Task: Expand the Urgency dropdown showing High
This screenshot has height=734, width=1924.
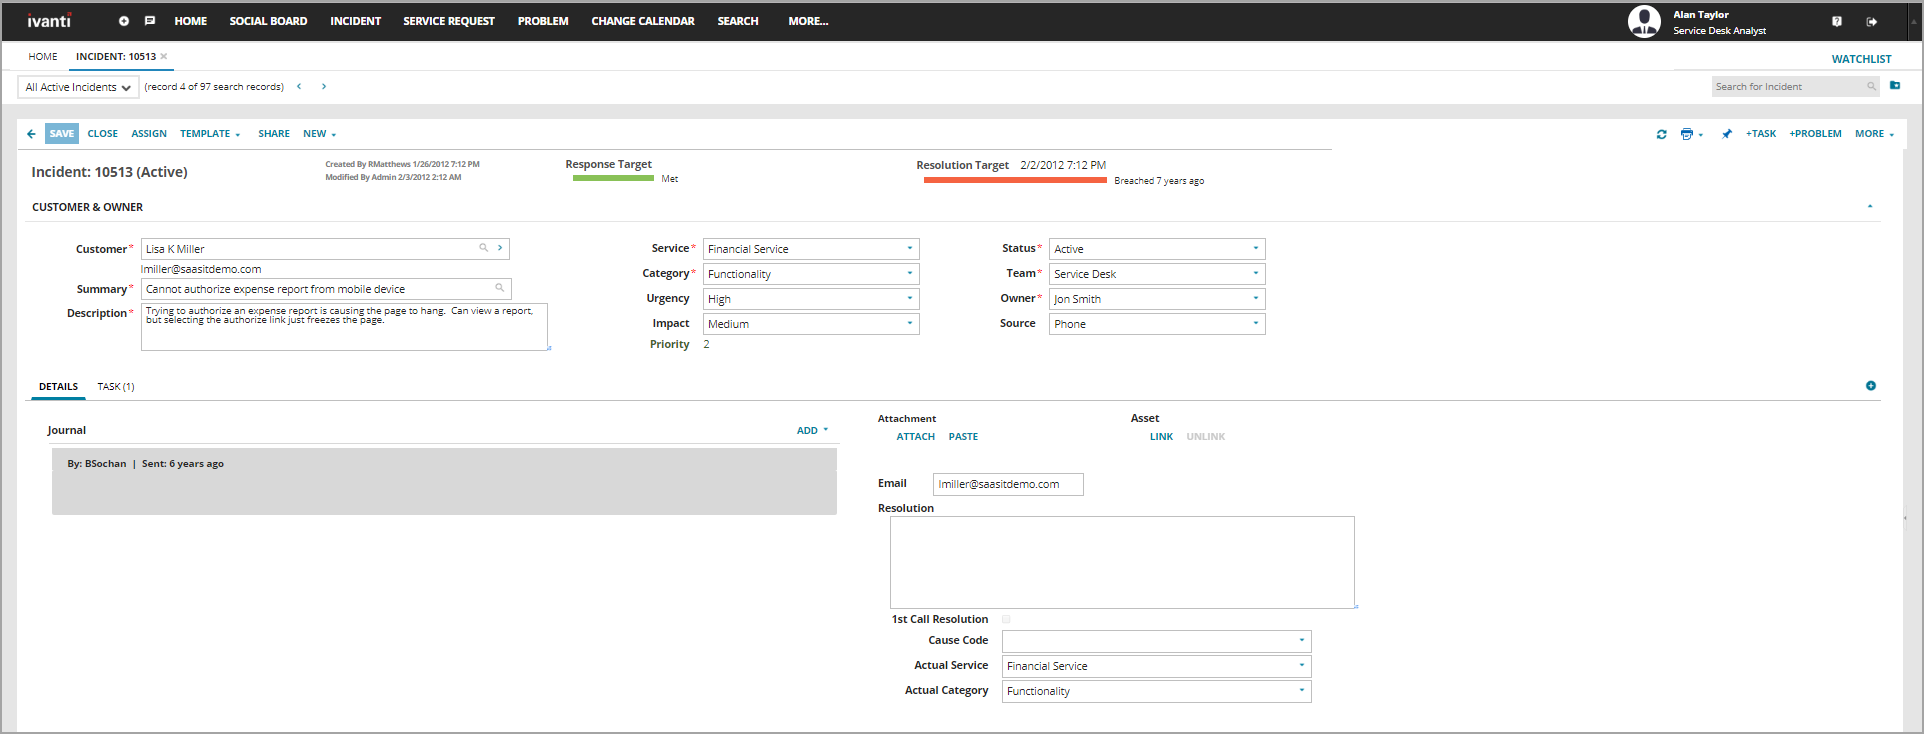Action: (x=810, y=299)
